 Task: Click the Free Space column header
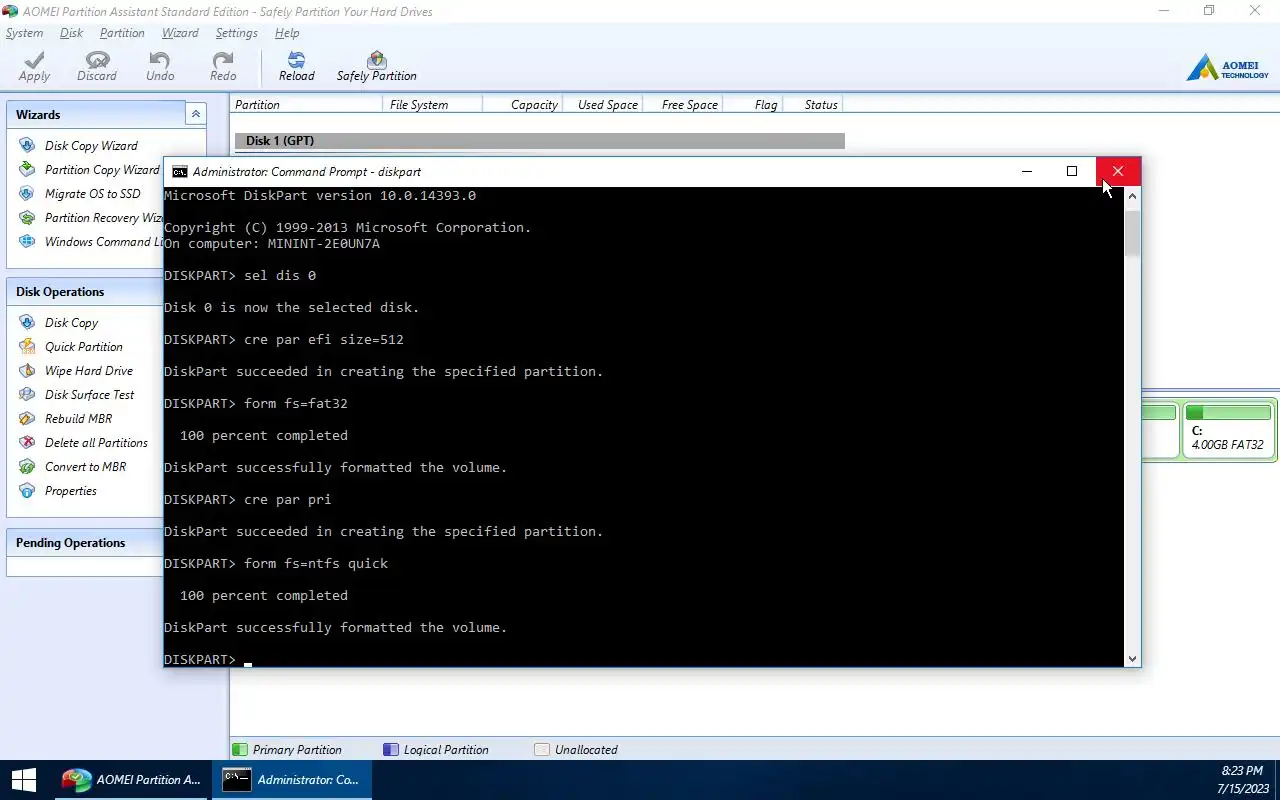(683, 104)
